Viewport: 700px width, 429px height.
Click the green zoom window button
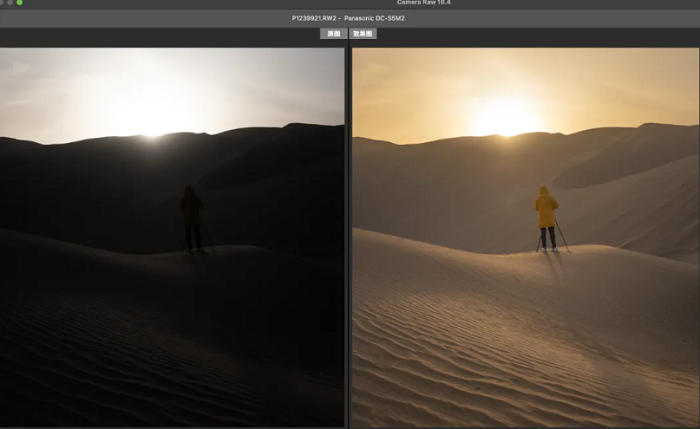(19, 2)
